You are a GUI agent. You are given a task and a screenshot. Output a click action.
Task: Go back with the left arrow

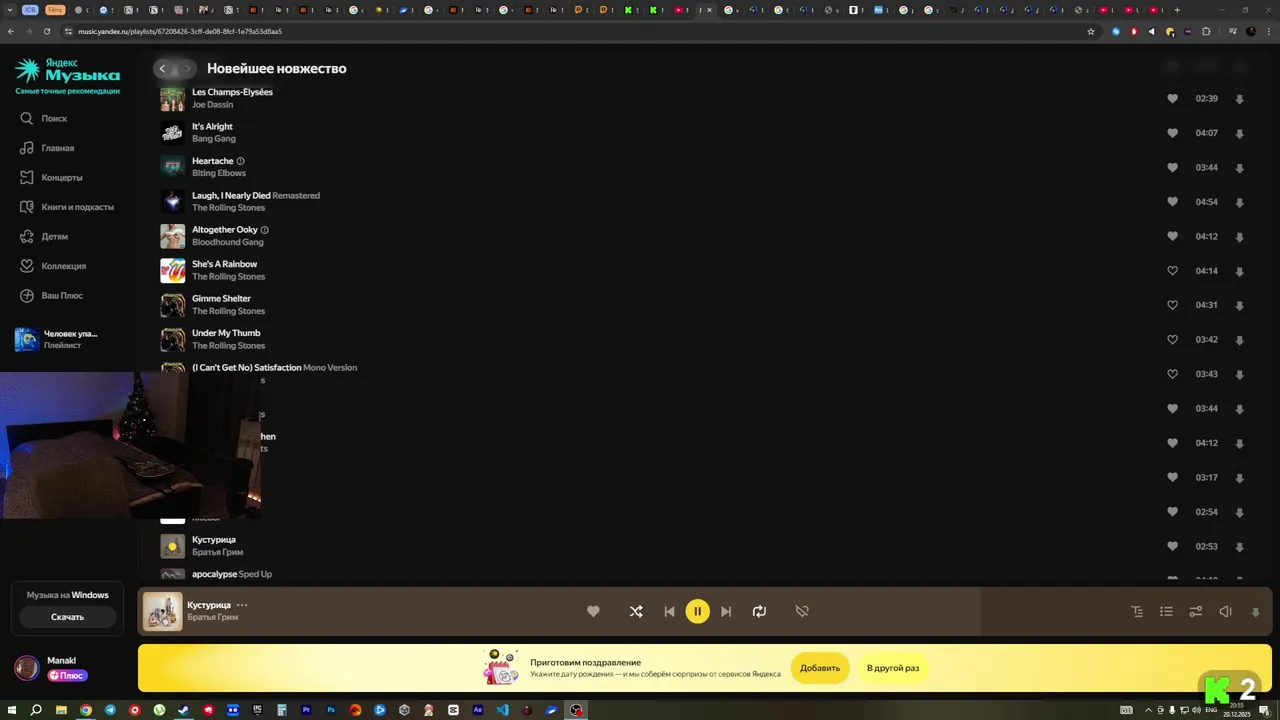[x=163, y=69]
